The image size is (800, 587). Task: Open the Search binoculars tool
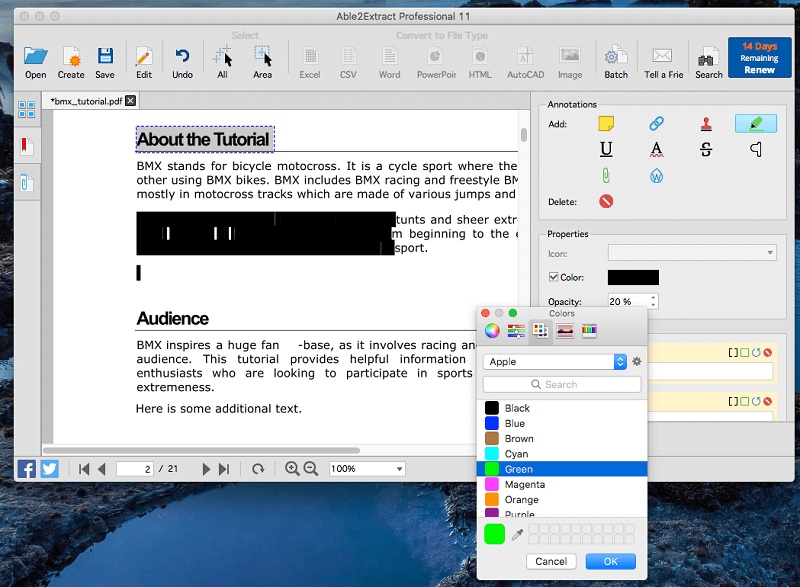(x=709, y=62)
